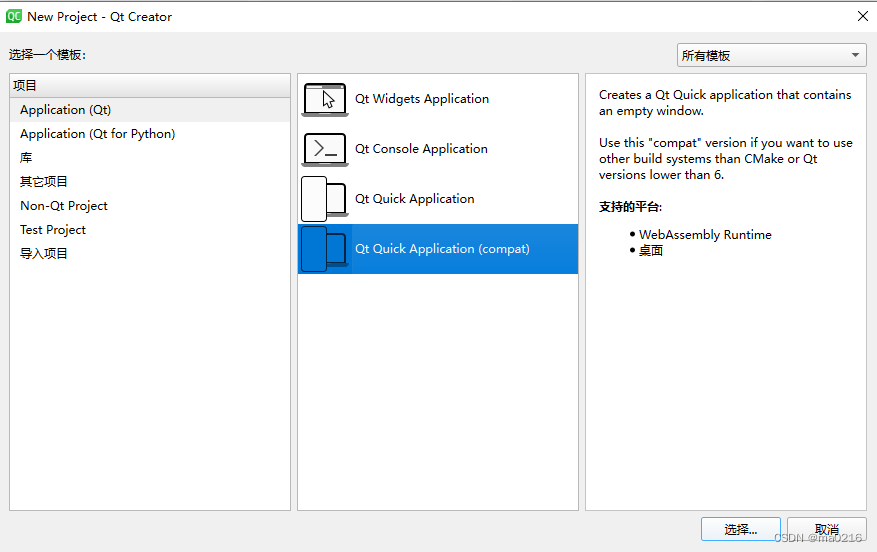Click the Qt Quick Application device icon

325,199
